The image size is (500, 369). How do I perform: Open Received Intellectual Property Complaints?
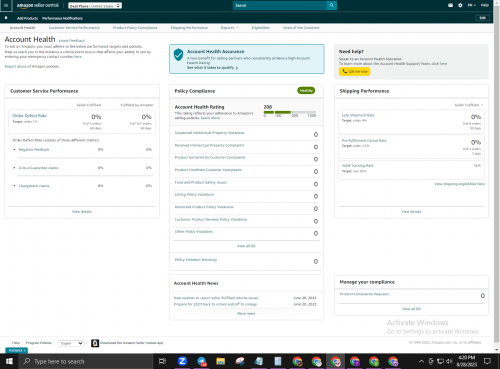(x=209, y=145)
